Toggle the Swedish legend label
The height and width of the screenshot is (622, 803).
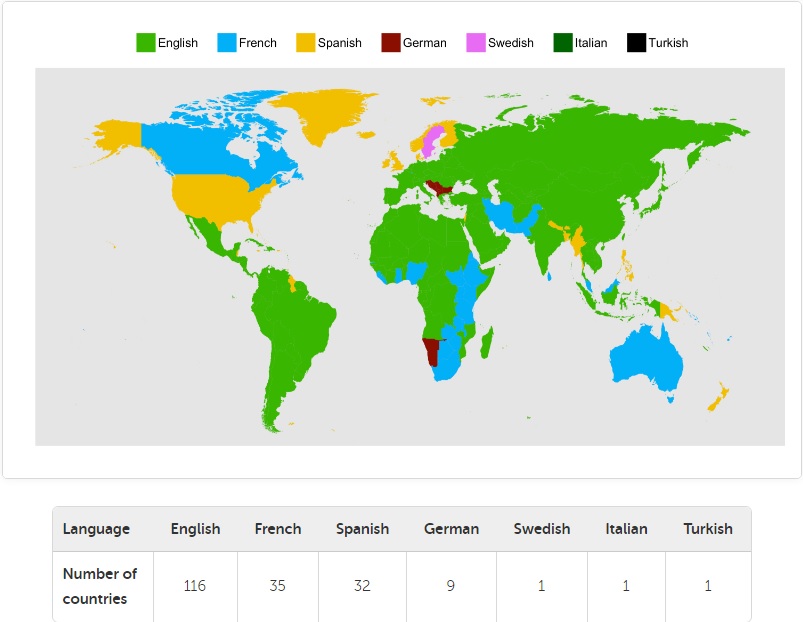click(511, 43)
